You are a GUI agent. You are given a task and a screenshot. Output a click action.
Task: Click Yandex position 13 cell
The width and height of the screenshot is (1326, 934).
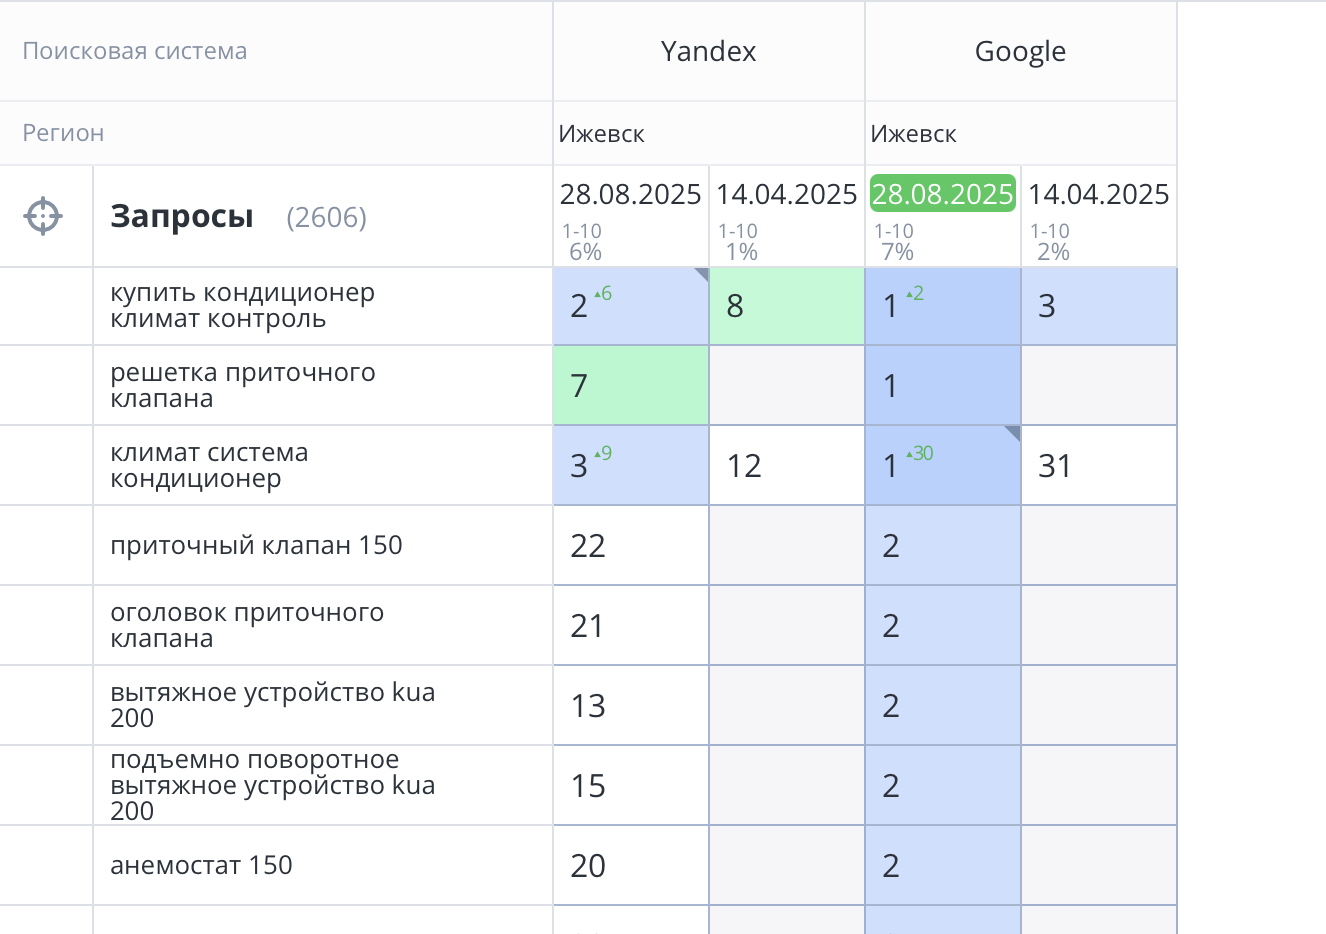pos(631,706)
